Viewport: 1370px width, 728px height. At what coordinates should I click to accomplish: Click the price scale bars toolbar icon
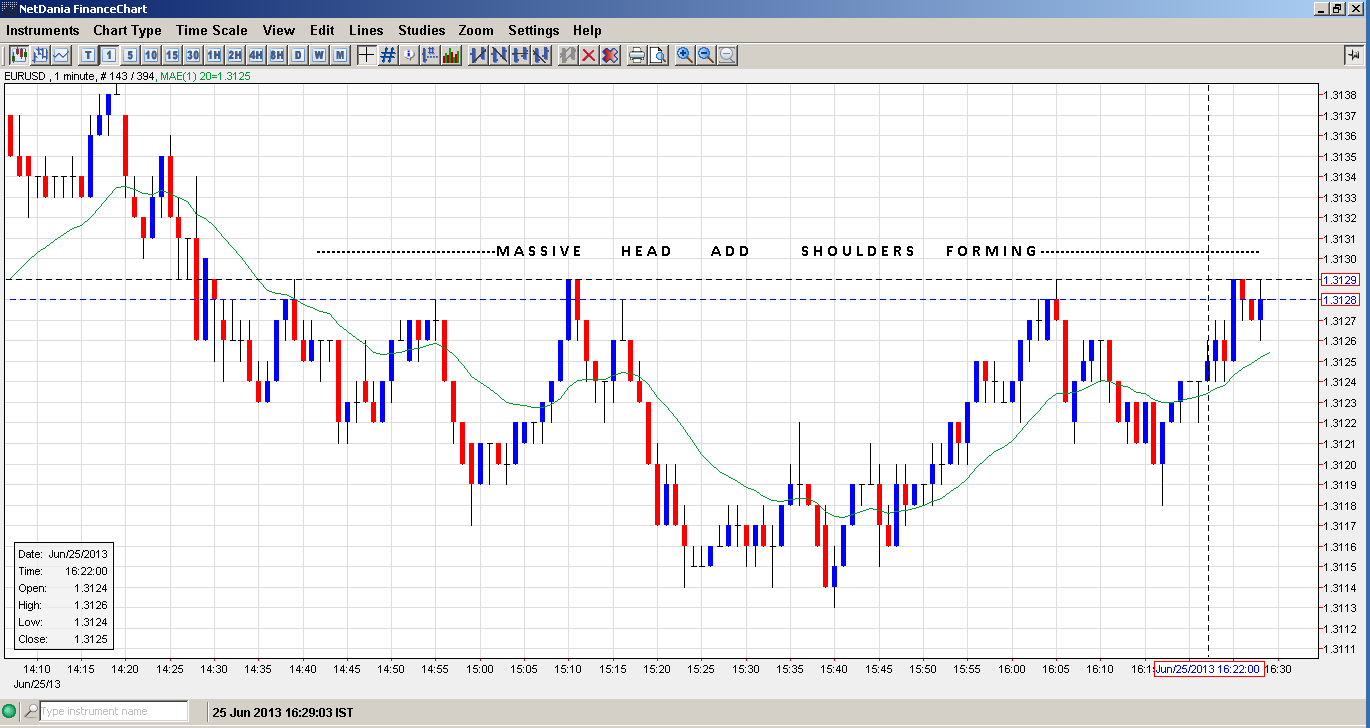click(x=430, y=55)
